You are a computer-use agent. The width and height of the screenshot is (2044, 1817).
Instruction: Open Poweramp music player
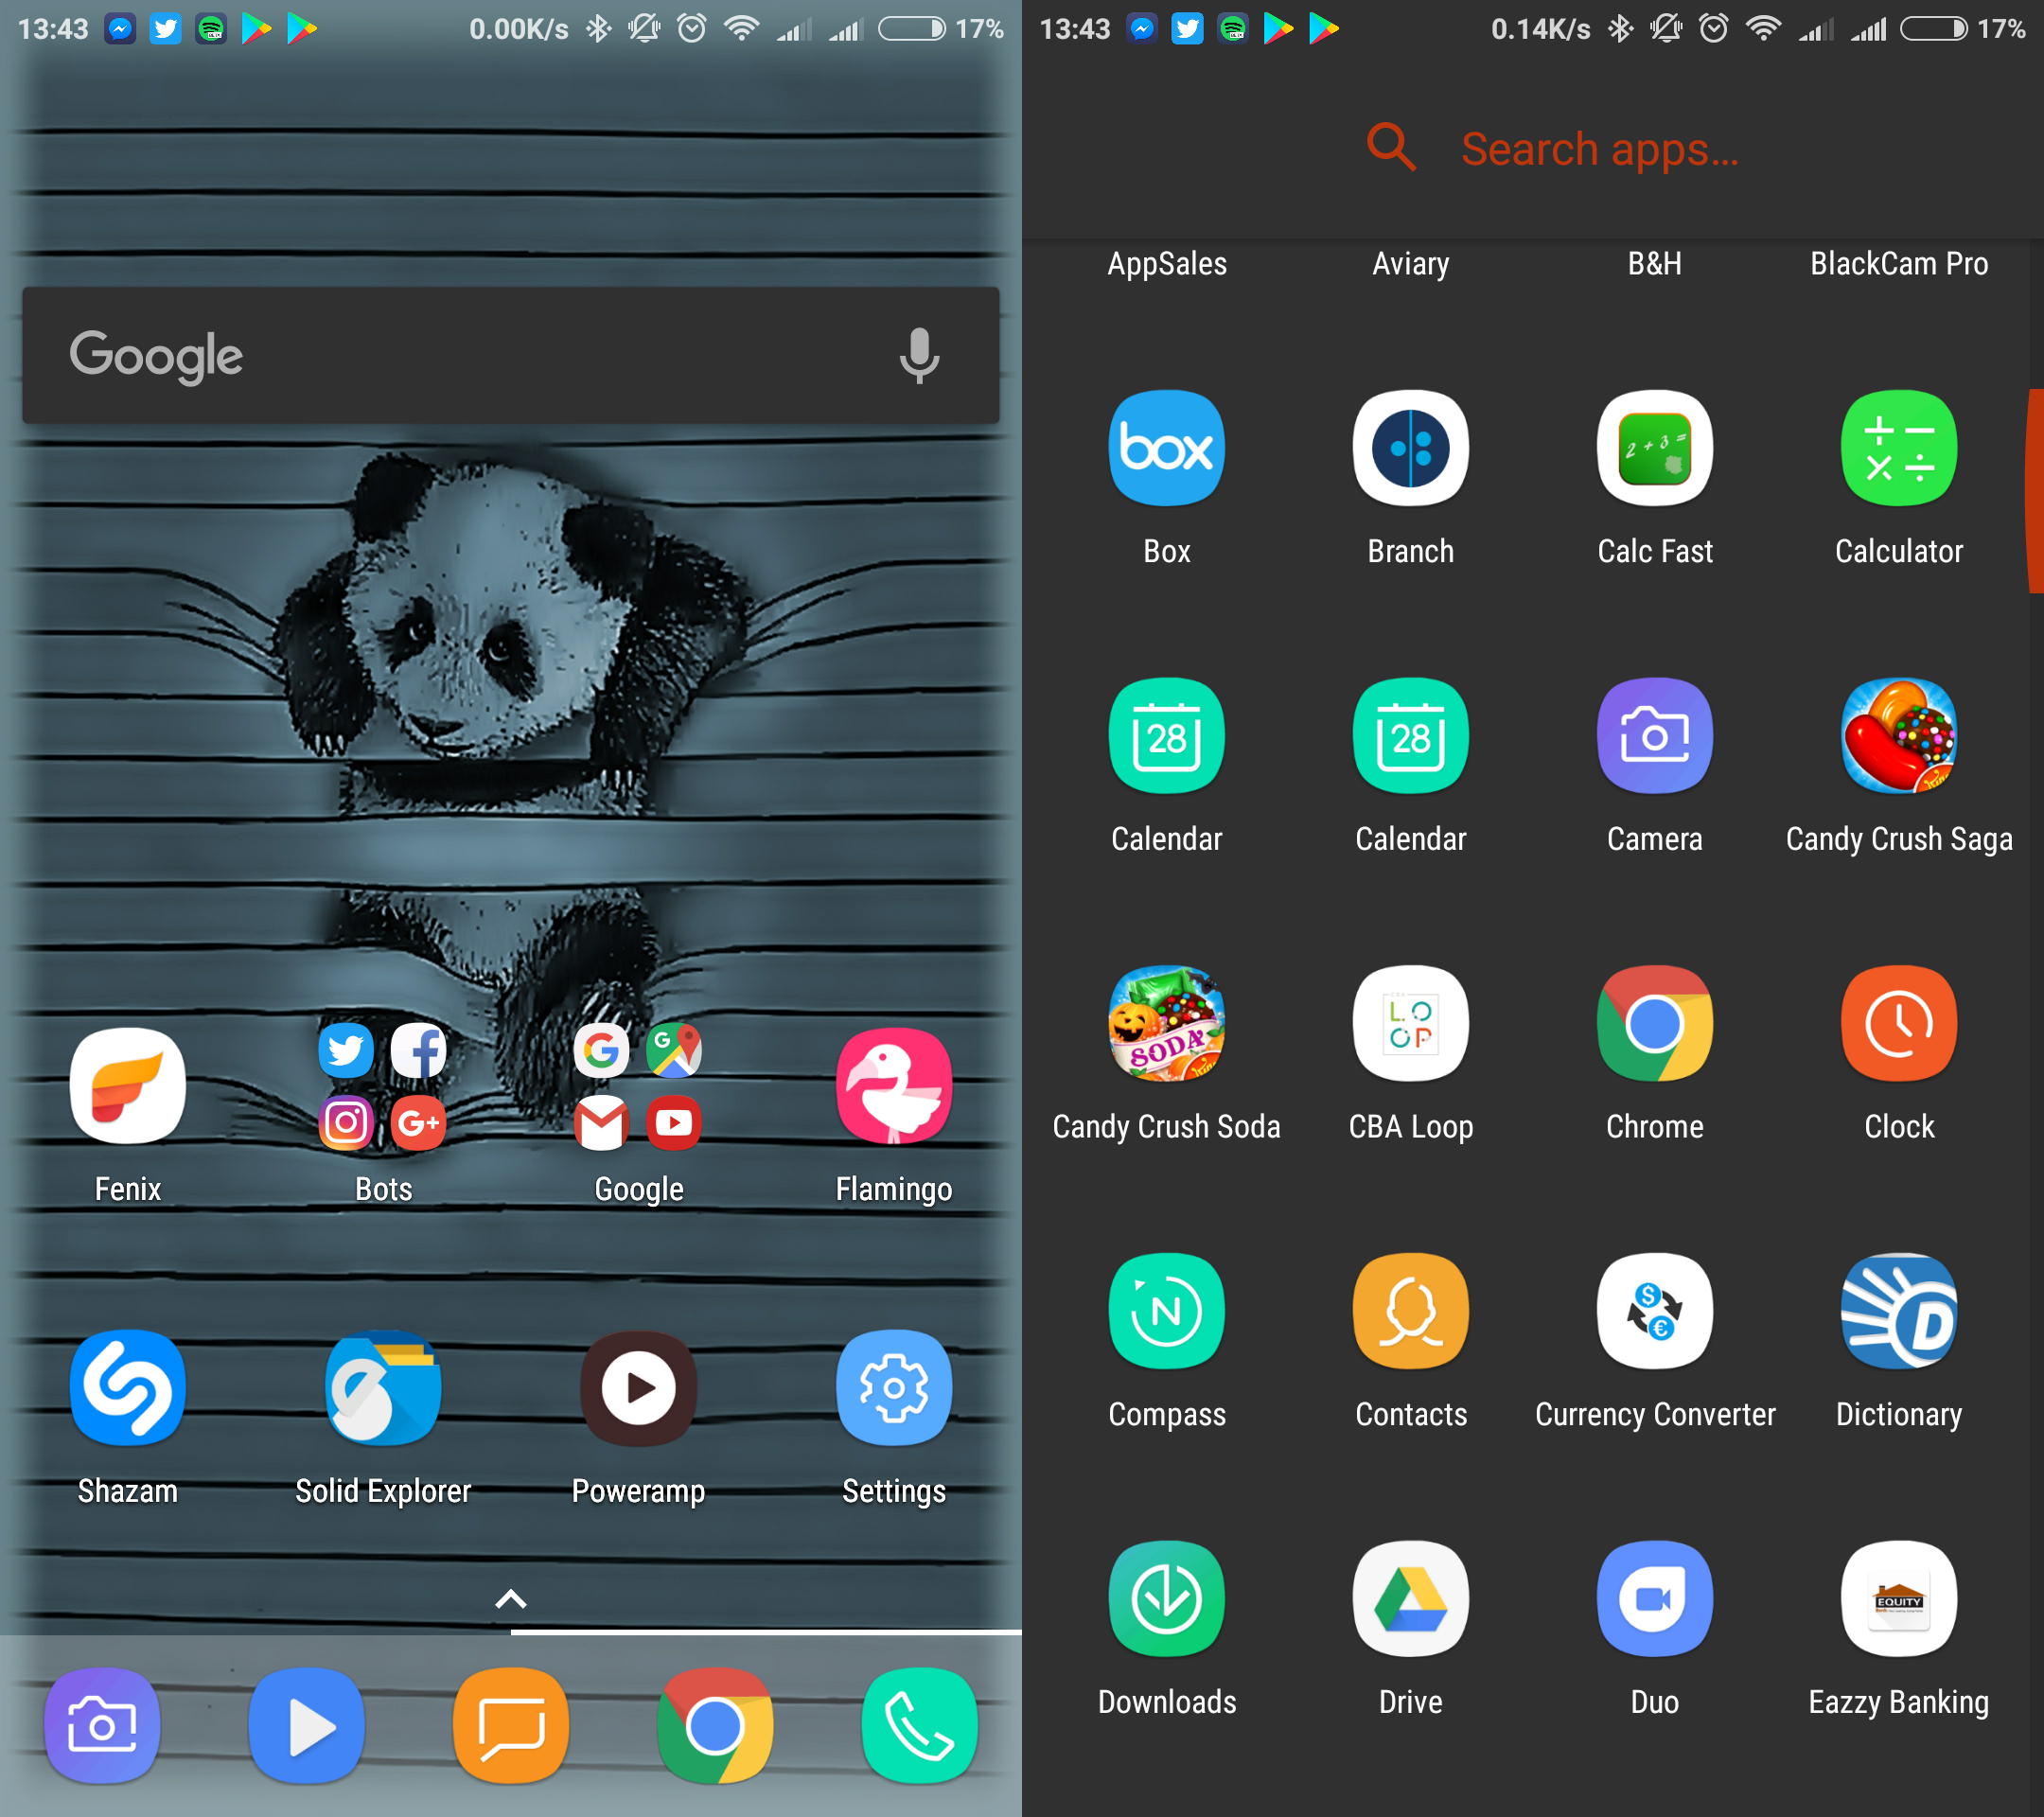(638, 1389)
